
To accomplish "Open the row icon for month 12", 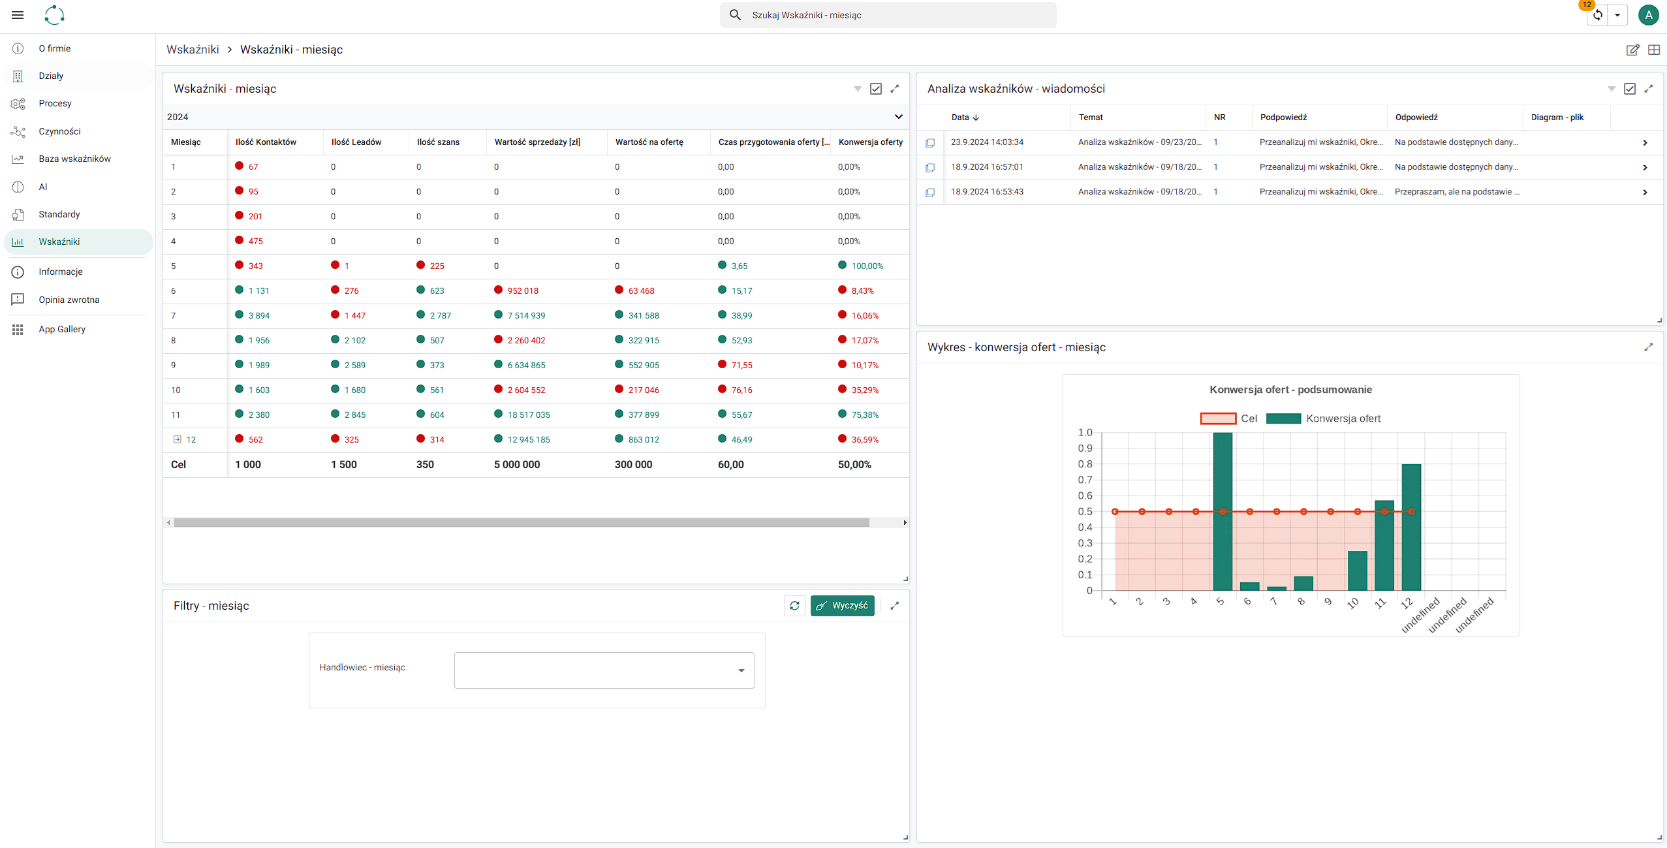I will (x=177, y=440).
